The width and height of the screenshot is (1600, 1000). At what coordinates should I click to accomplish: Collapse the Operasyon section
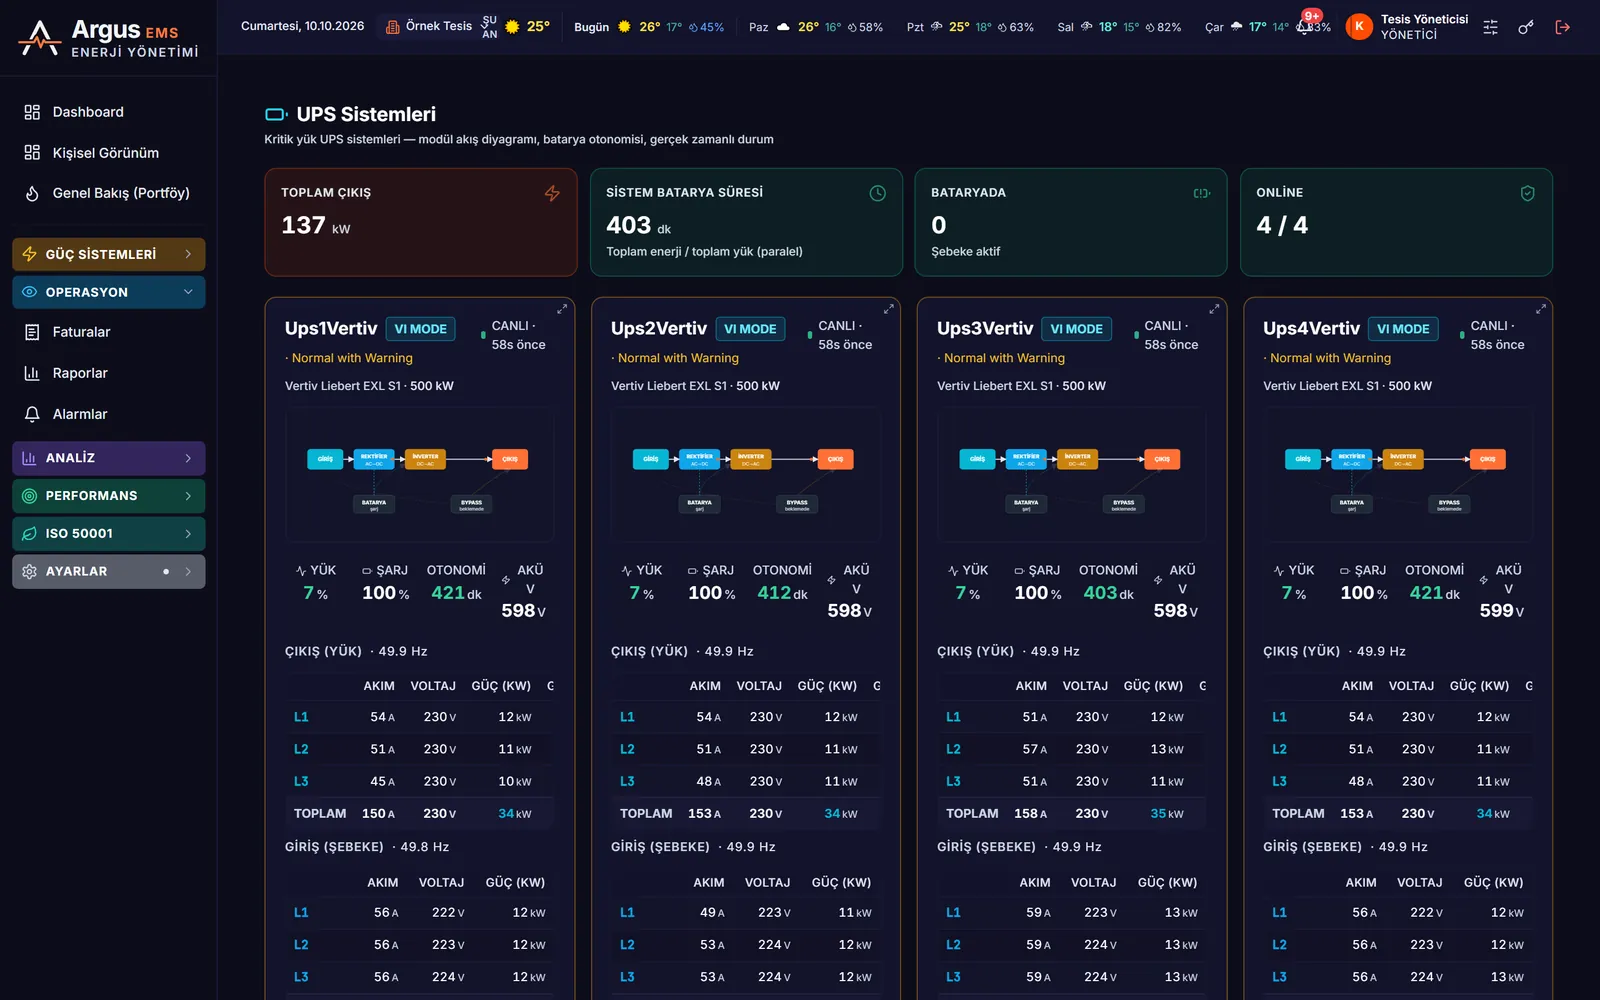pos(109,292)
